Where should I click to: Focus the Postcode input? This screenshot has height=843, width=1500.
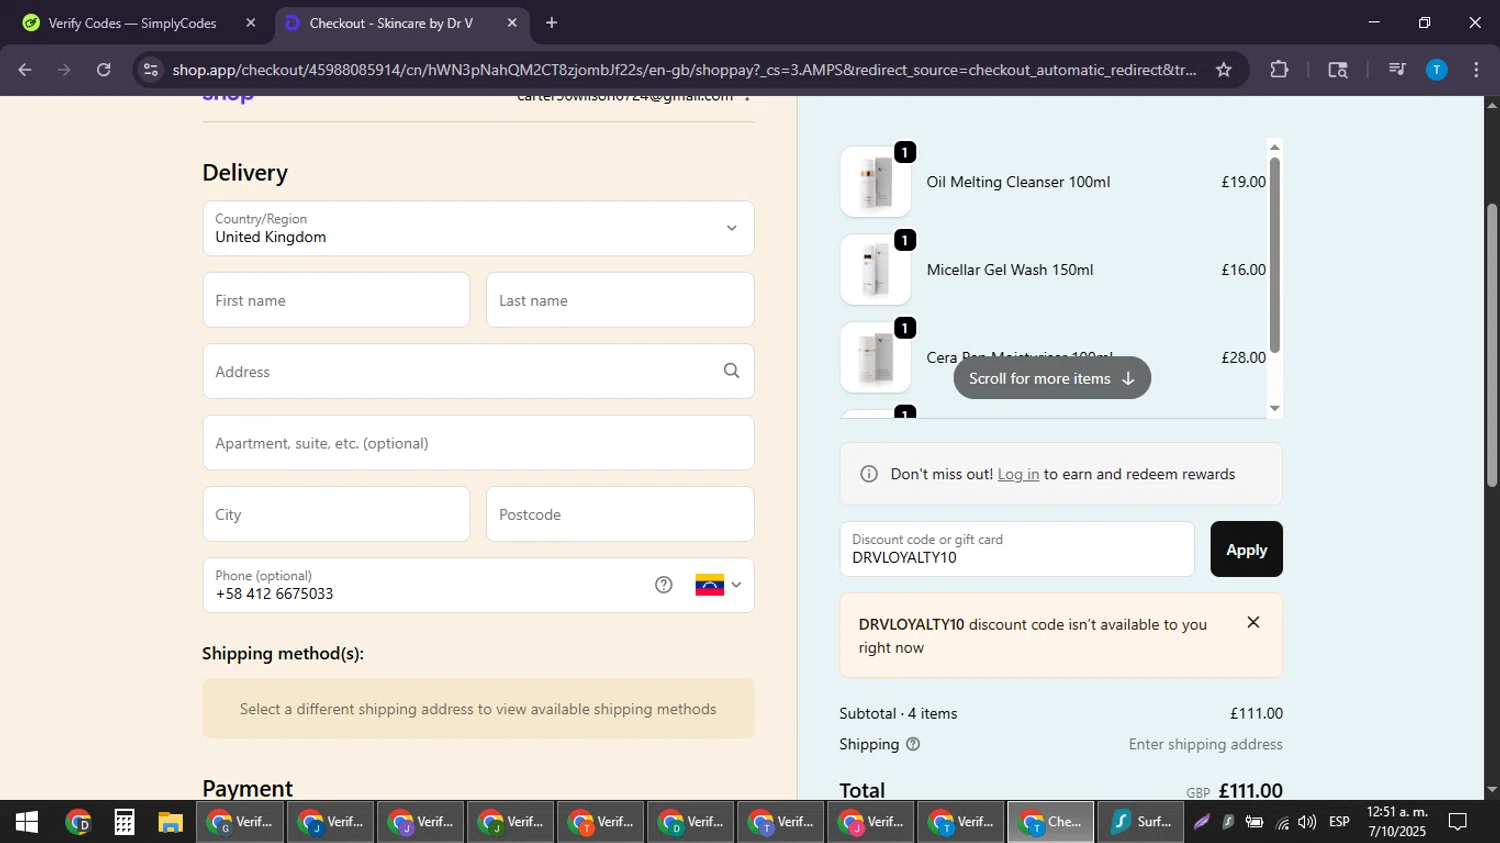[620, 514]
